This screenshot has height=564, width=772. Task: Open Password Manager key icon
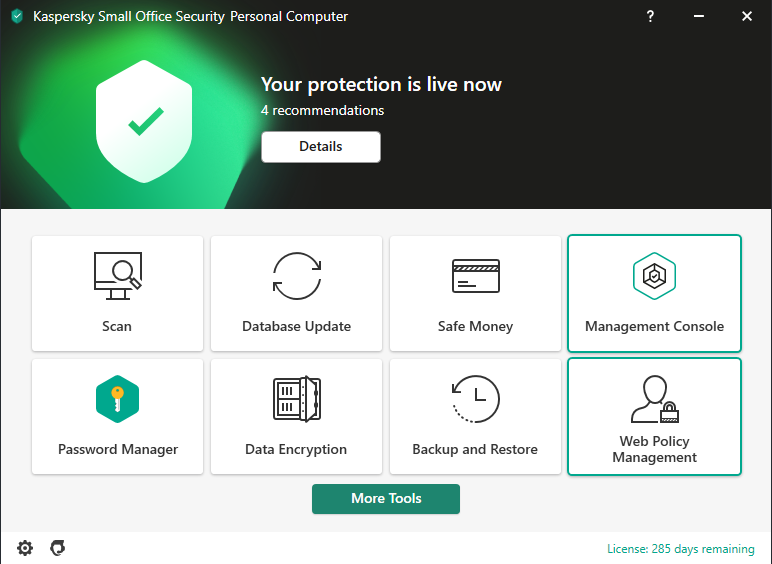[117, 399]
